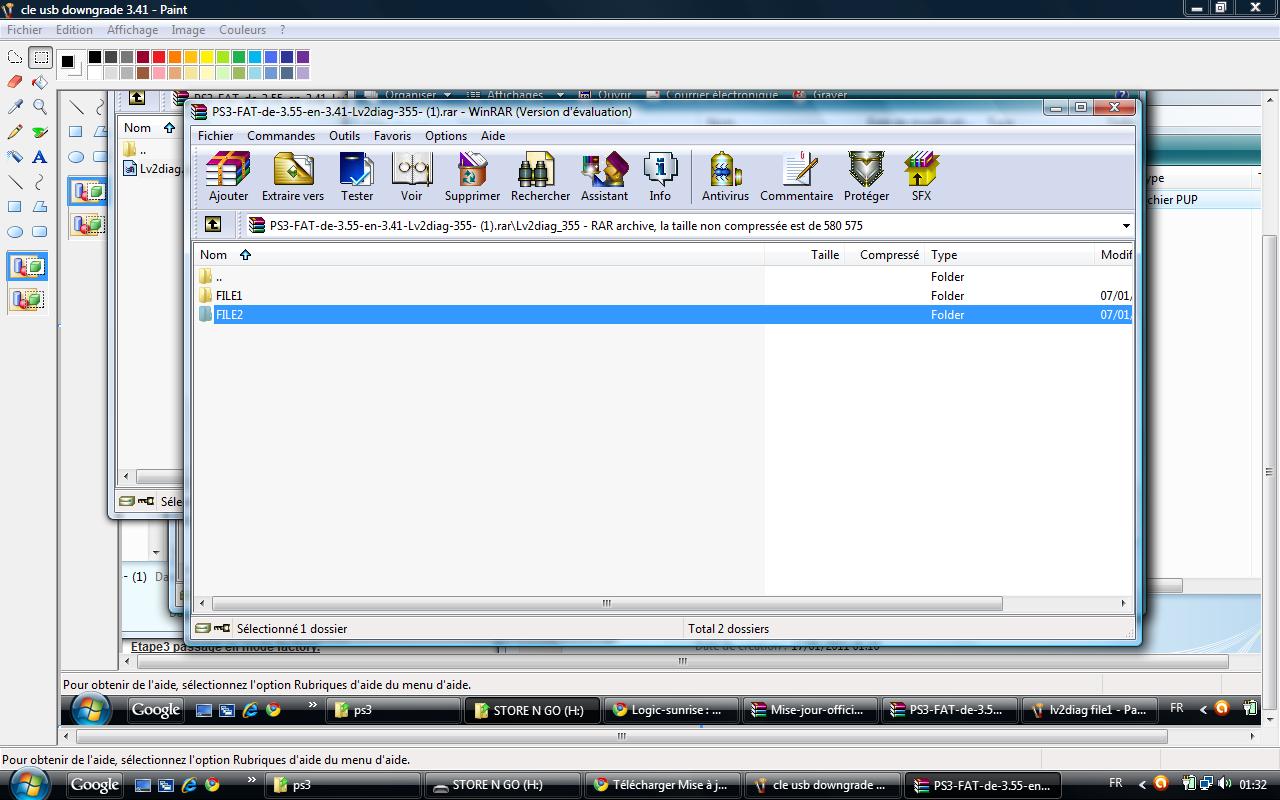
Task: Switch to cle usb downgrade taskbar button
Action: point(822,785)
